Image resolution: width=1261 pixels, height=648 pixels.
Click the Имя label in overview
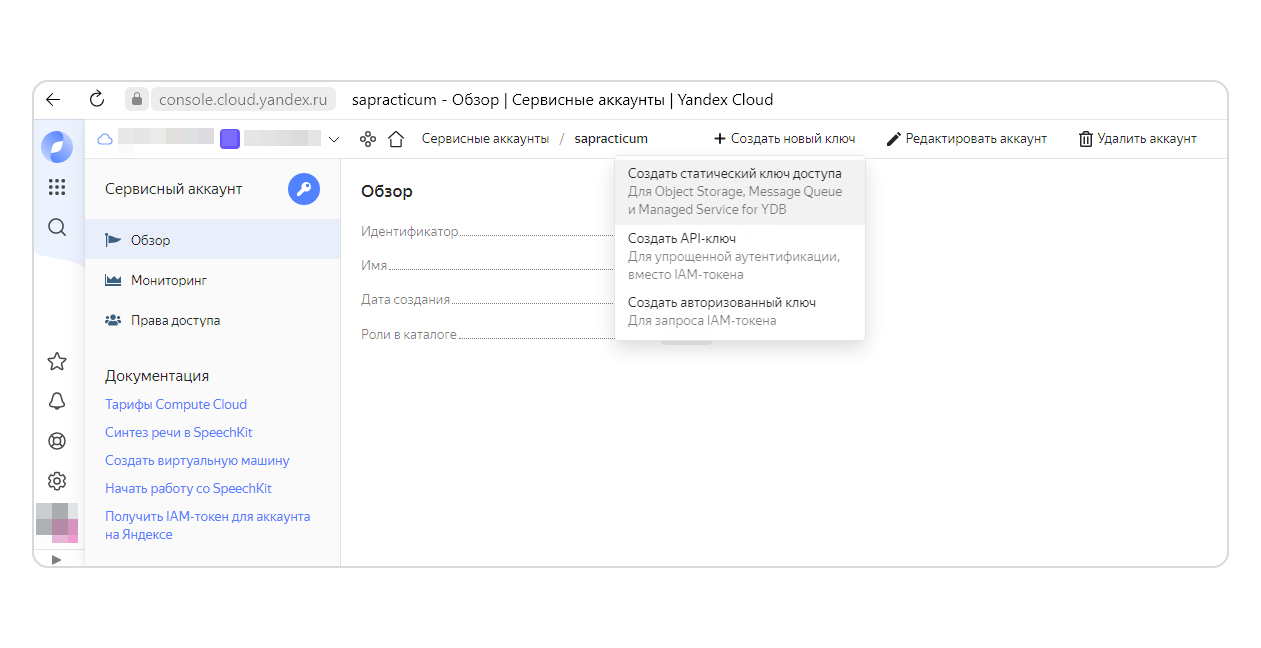(x=374, y=265)
